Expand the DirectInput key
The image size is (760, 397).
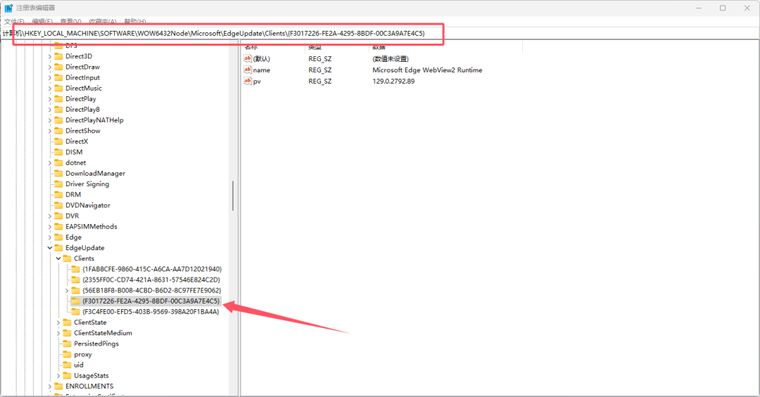49,78
